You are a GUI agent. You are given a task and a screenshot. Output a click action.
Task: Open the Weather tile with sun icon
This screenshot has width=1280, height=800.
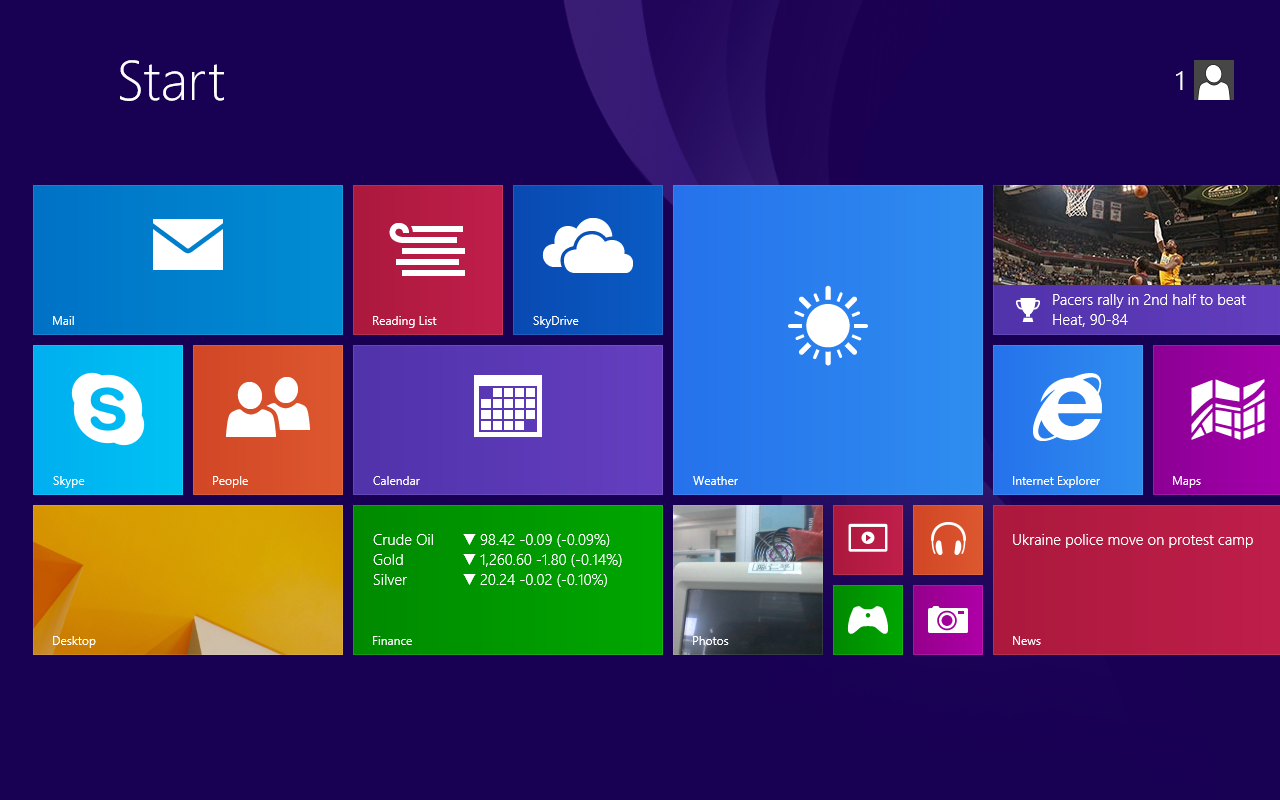tap(828, 340)
